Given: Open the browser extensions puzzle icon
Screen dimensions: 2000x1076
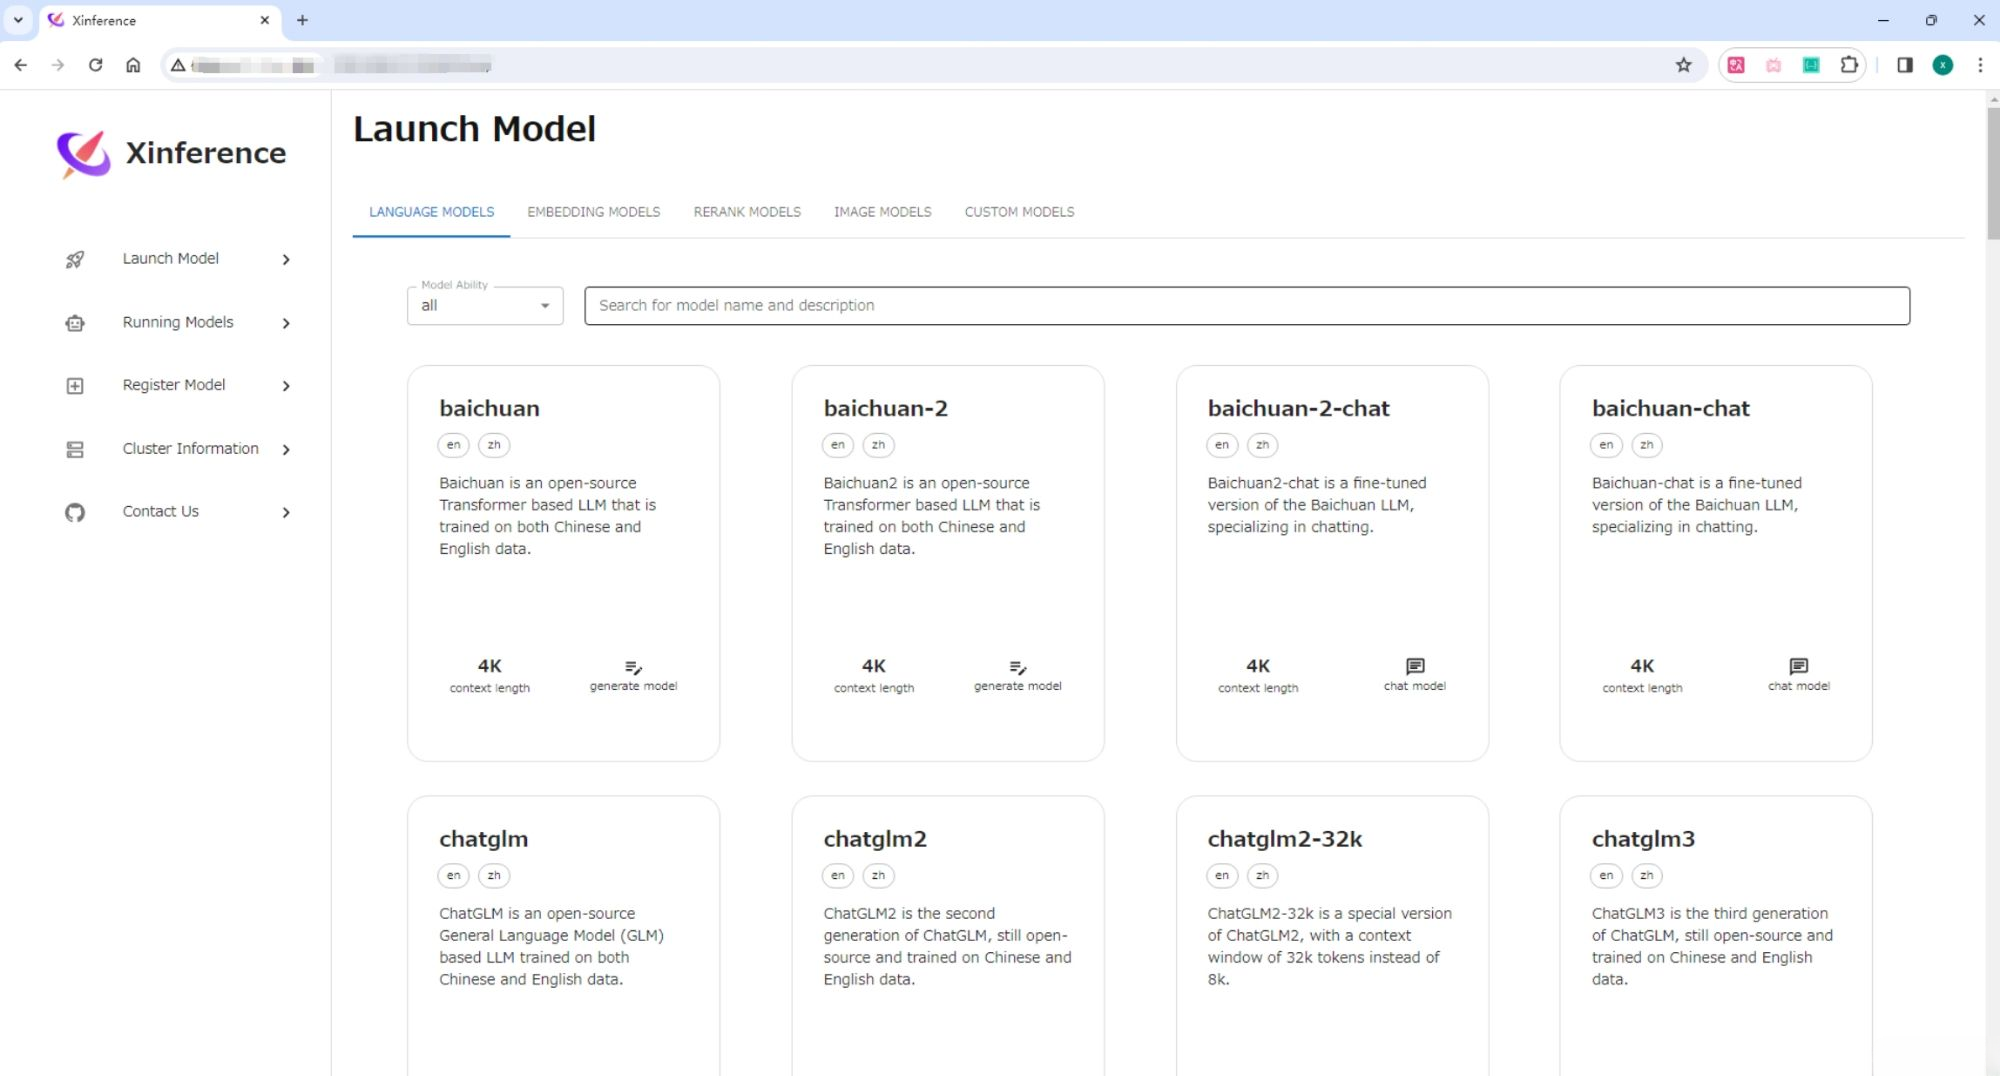Looking at the screenshot, I should coord(1849,65).
